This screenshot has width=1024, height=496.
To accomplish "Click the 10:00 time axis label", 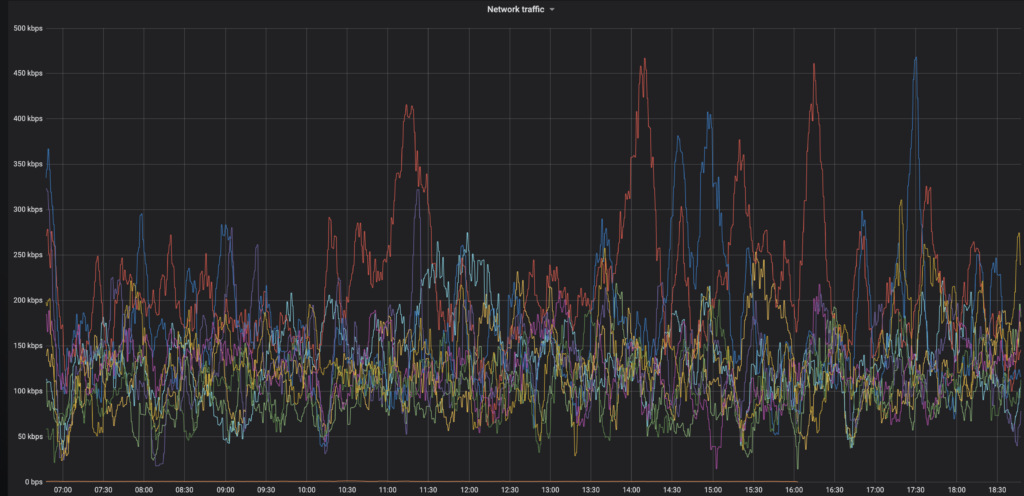I will point(307,491).
